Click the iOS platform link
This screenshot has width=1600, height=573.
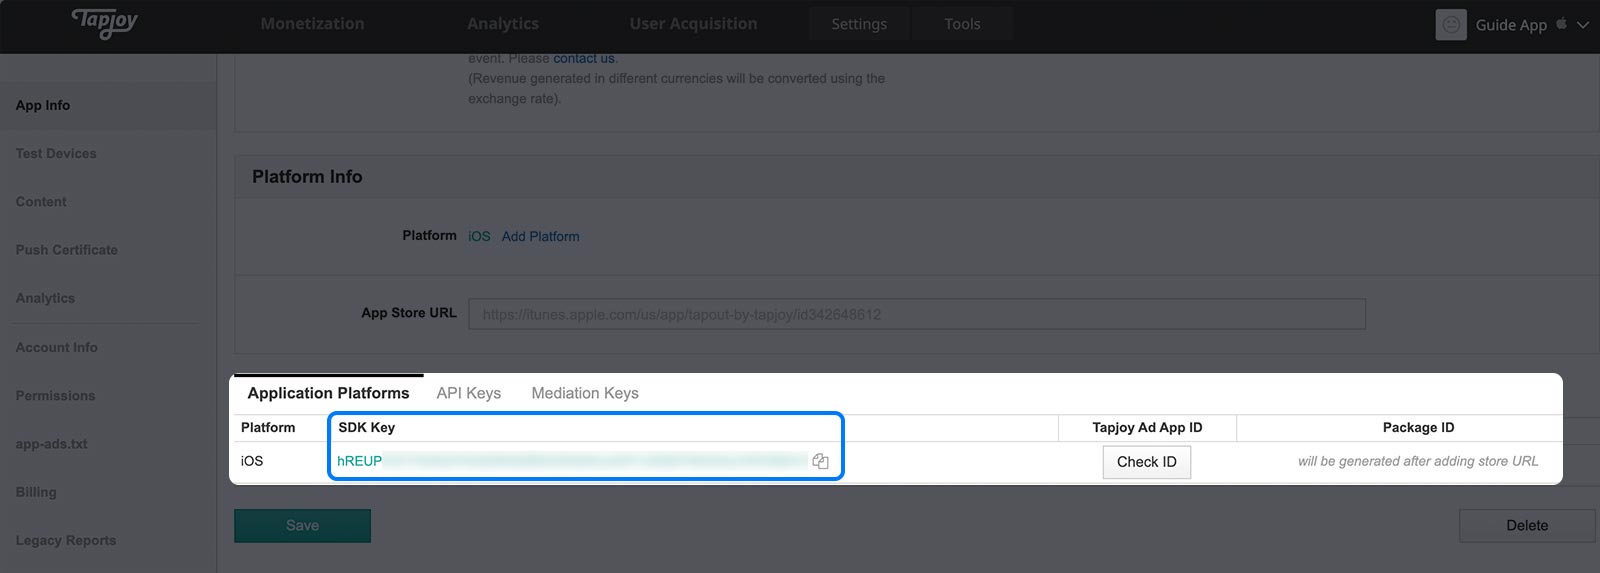coord(479,236)
